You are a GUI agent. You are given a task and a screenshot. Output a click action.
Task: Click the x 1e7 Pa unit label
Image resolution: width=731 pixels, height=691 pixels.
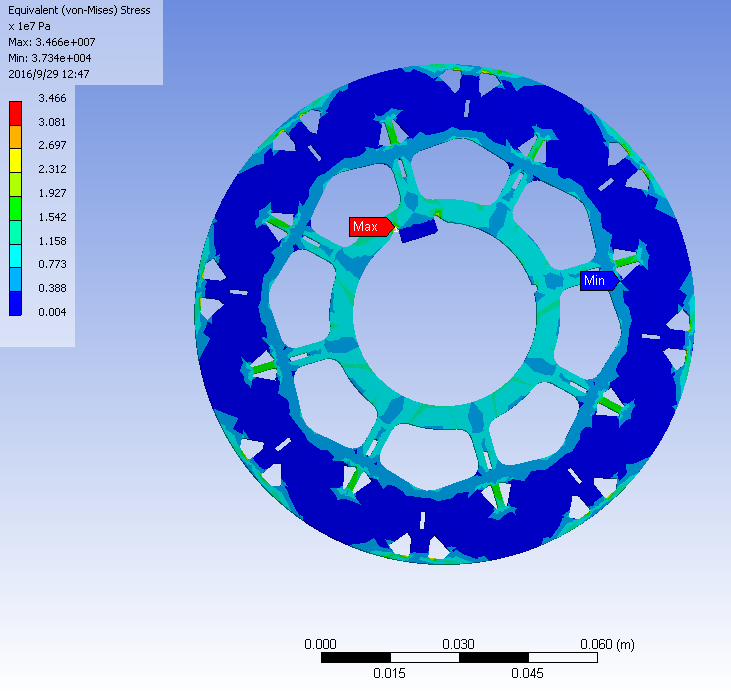click(29, 26)
